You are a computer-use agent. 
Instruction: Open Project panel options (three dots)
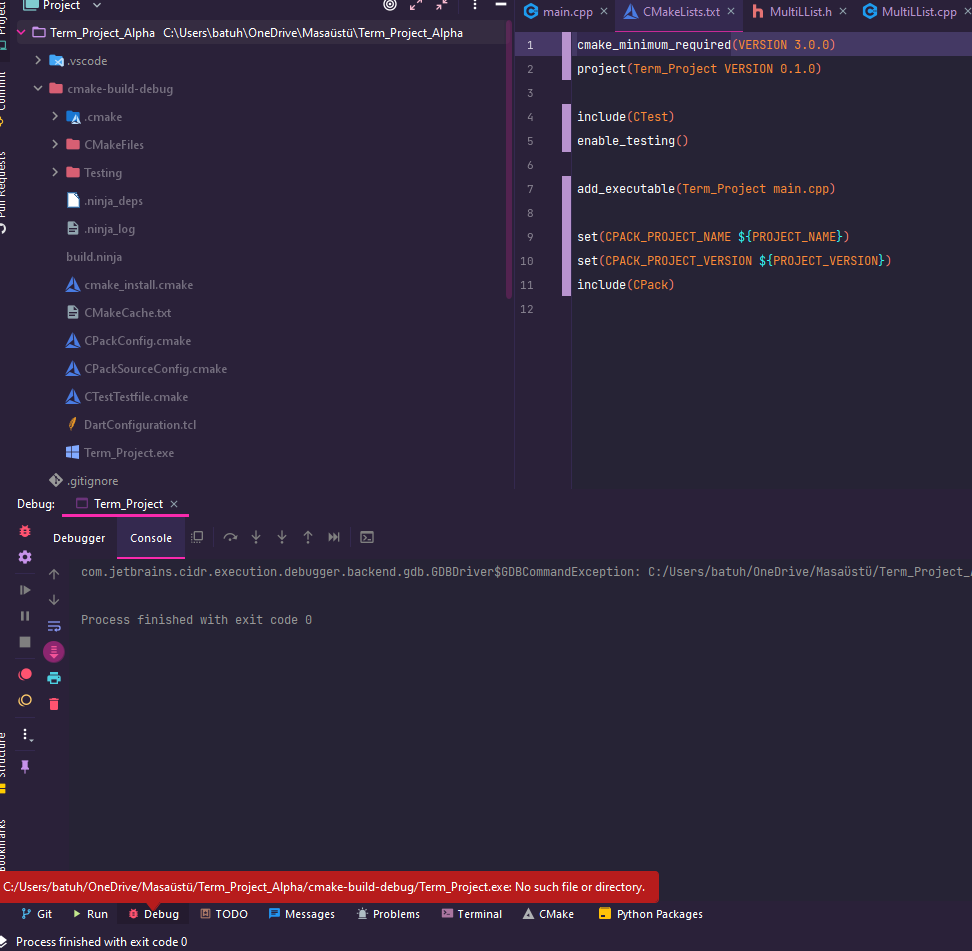point(475,5)
